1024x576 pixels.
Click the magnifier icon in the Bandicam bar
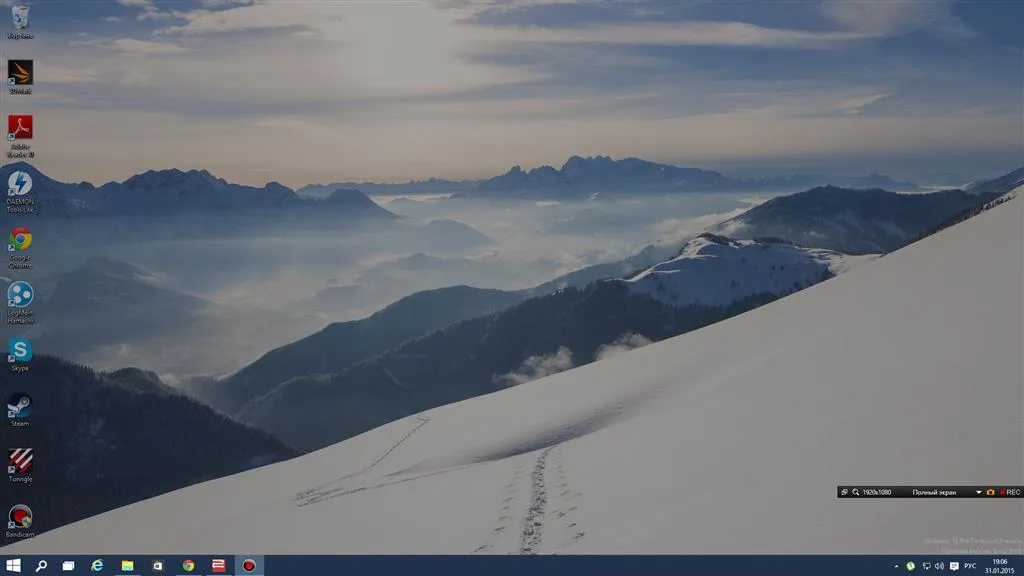point(855,492)
